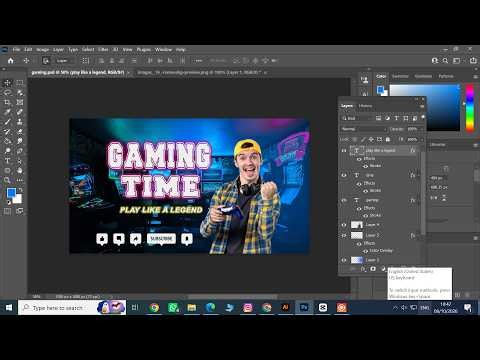The height and width of the screenshot is (360, 480).
Task: Select the Hand tool
Action: coord(20,170)
